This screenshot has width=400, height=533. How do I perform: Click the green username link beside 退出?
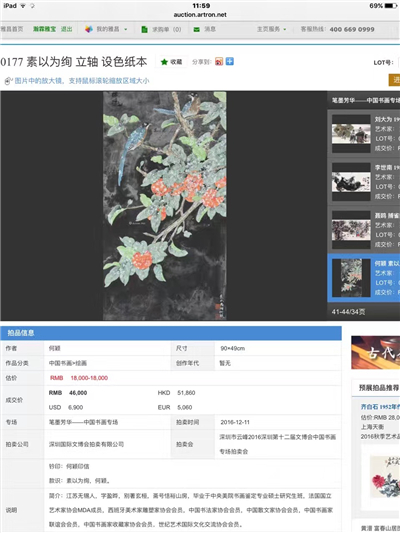click(44, 29)
